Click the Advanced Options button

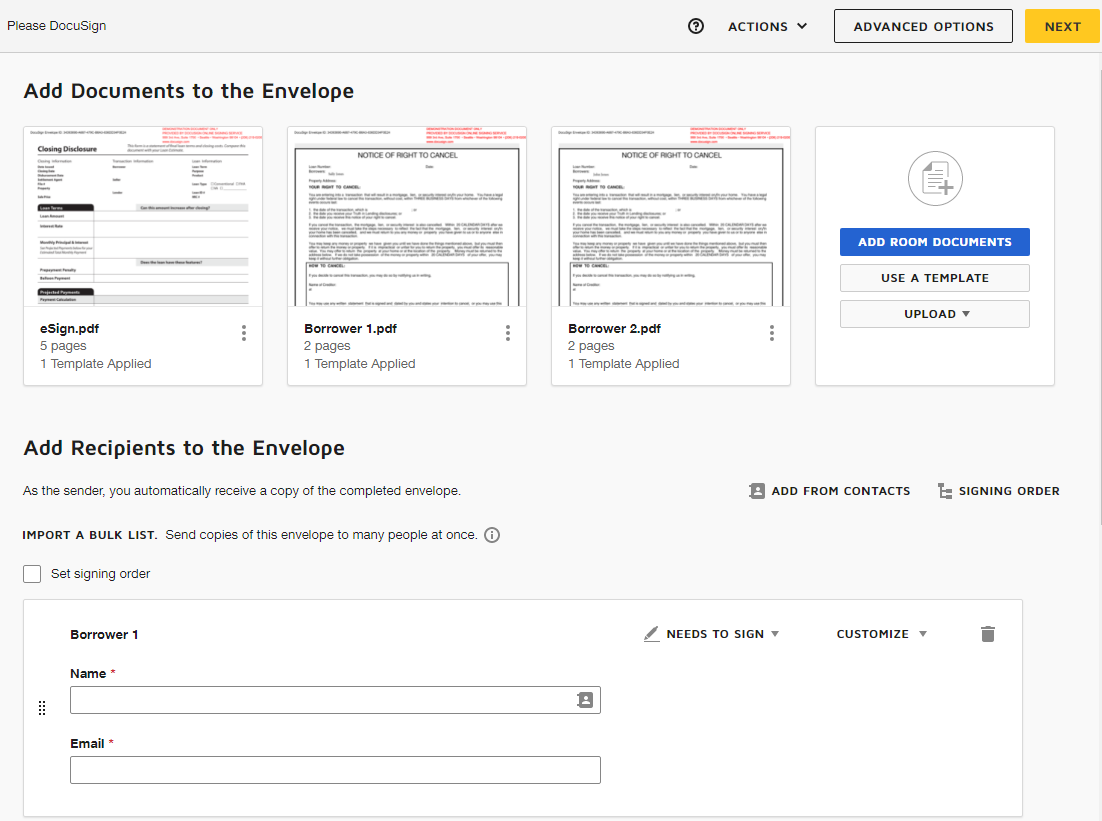923,27
